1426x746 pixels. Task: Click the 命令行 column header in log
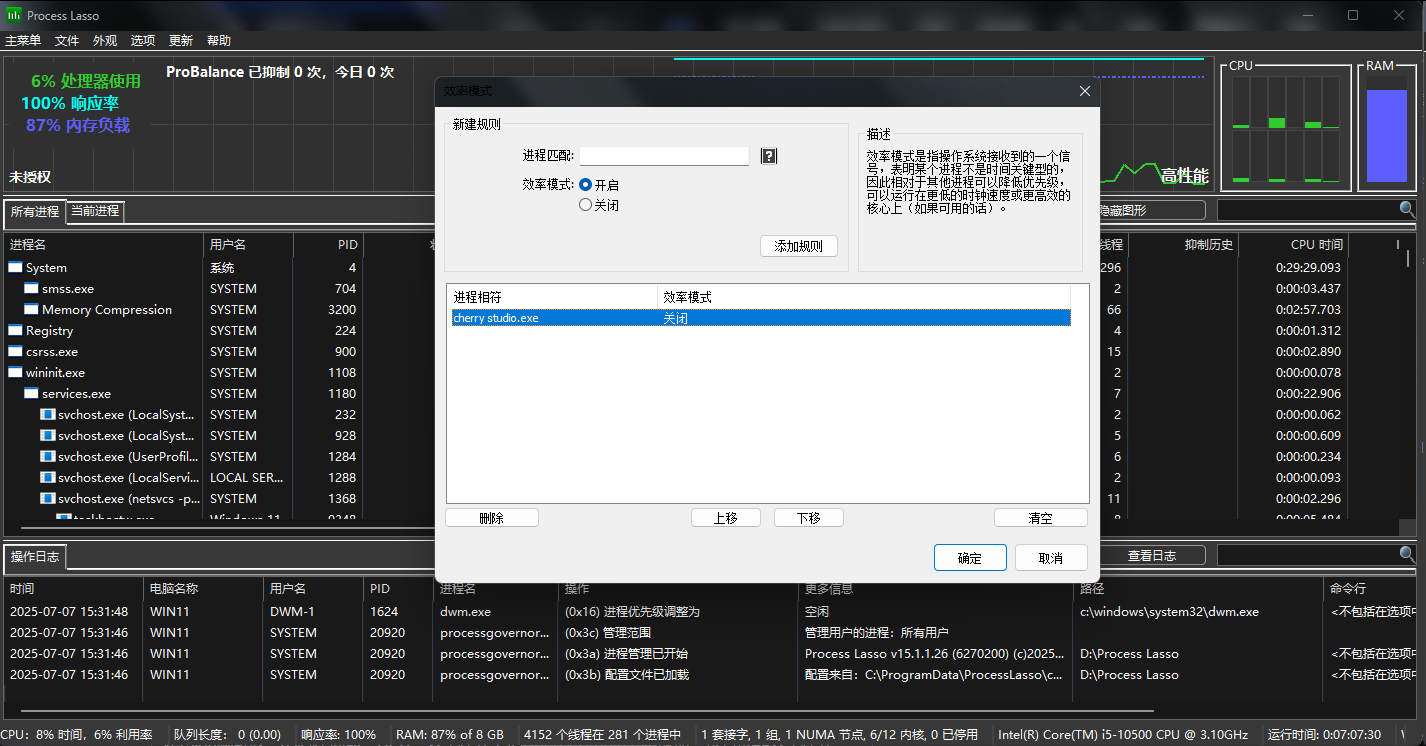coord(1372,589)
